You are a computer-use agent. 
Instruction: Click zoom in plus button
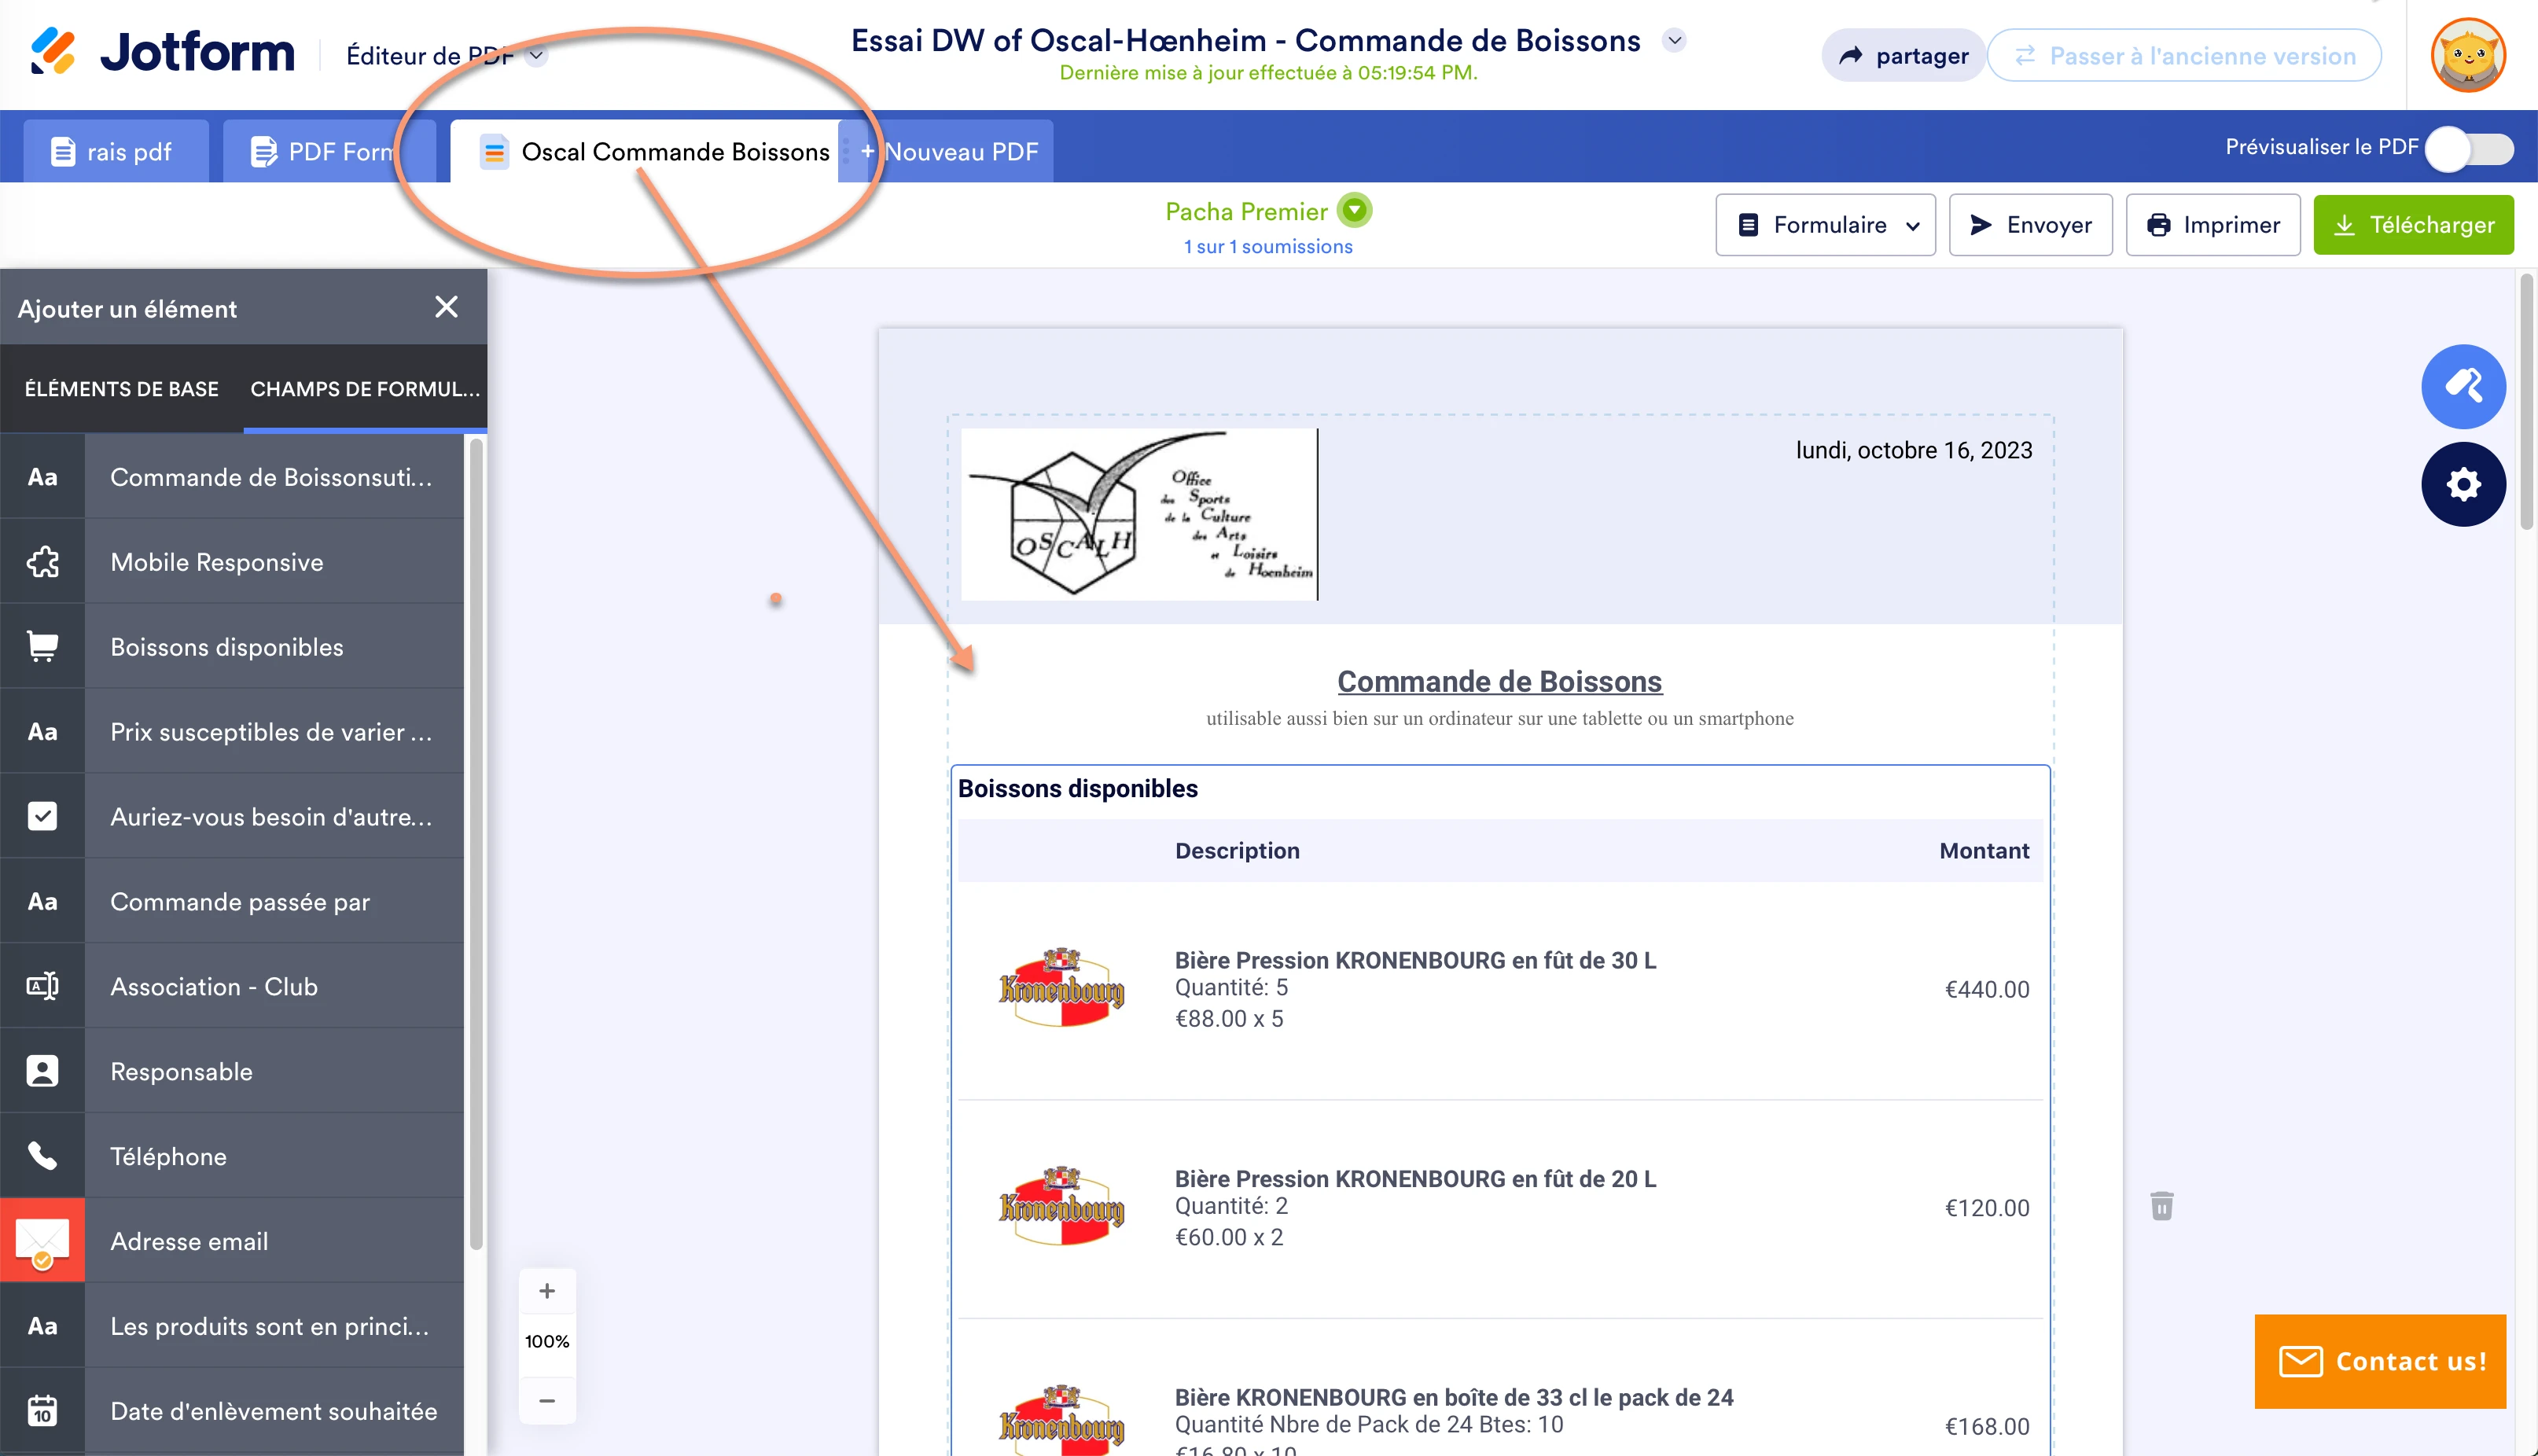tap(547, 1291)
